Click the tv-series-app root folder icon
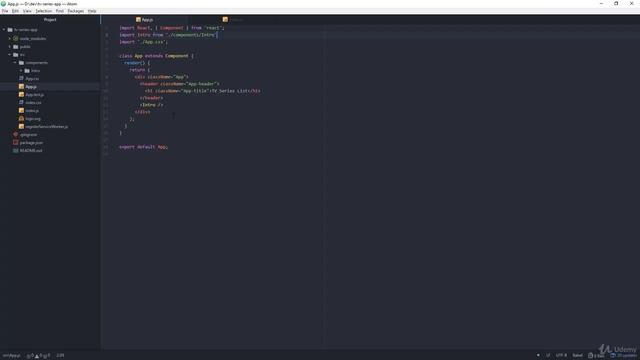Viewport: 640px width, 360px height. (10, 30)
